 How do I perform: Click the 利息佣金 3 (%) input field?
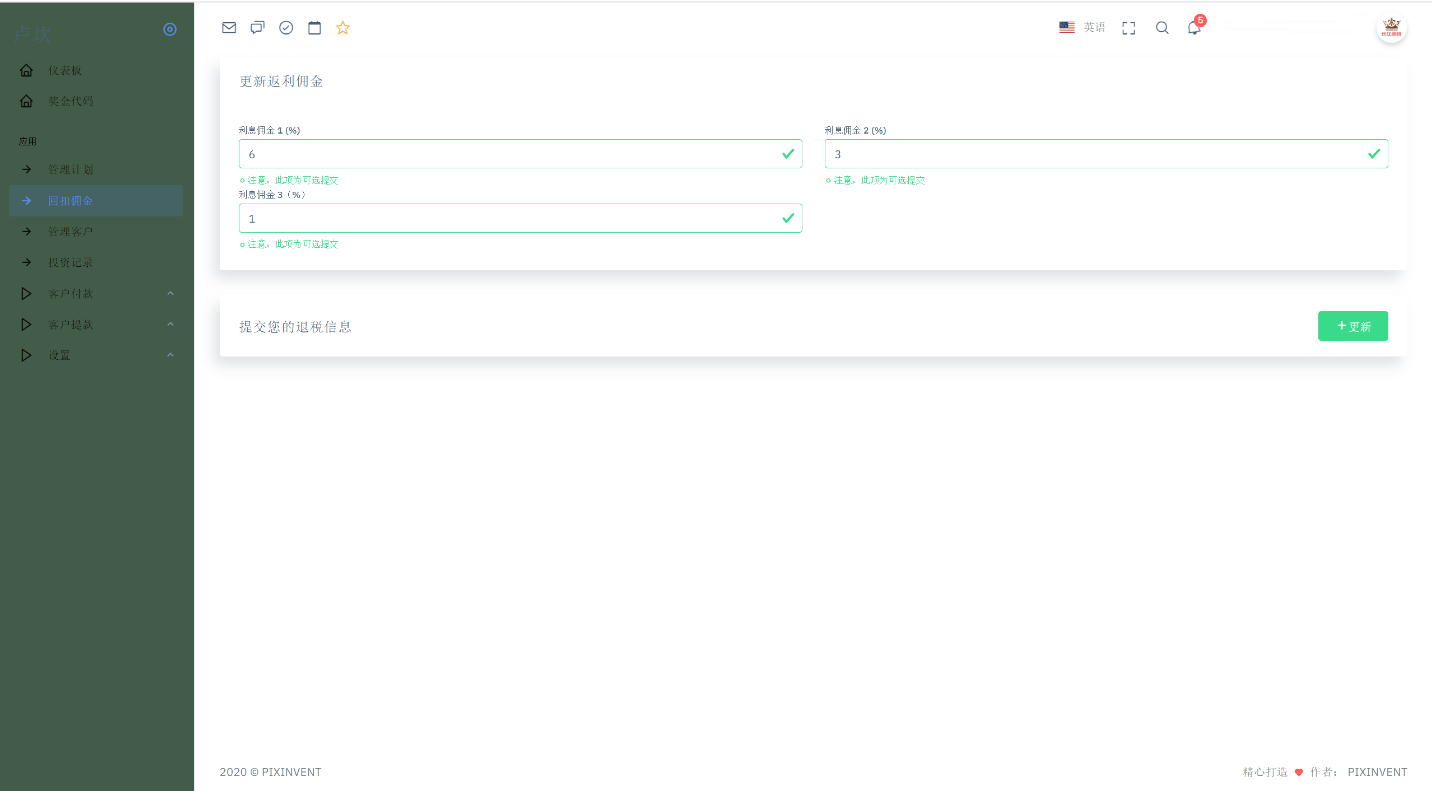(521, 218)
